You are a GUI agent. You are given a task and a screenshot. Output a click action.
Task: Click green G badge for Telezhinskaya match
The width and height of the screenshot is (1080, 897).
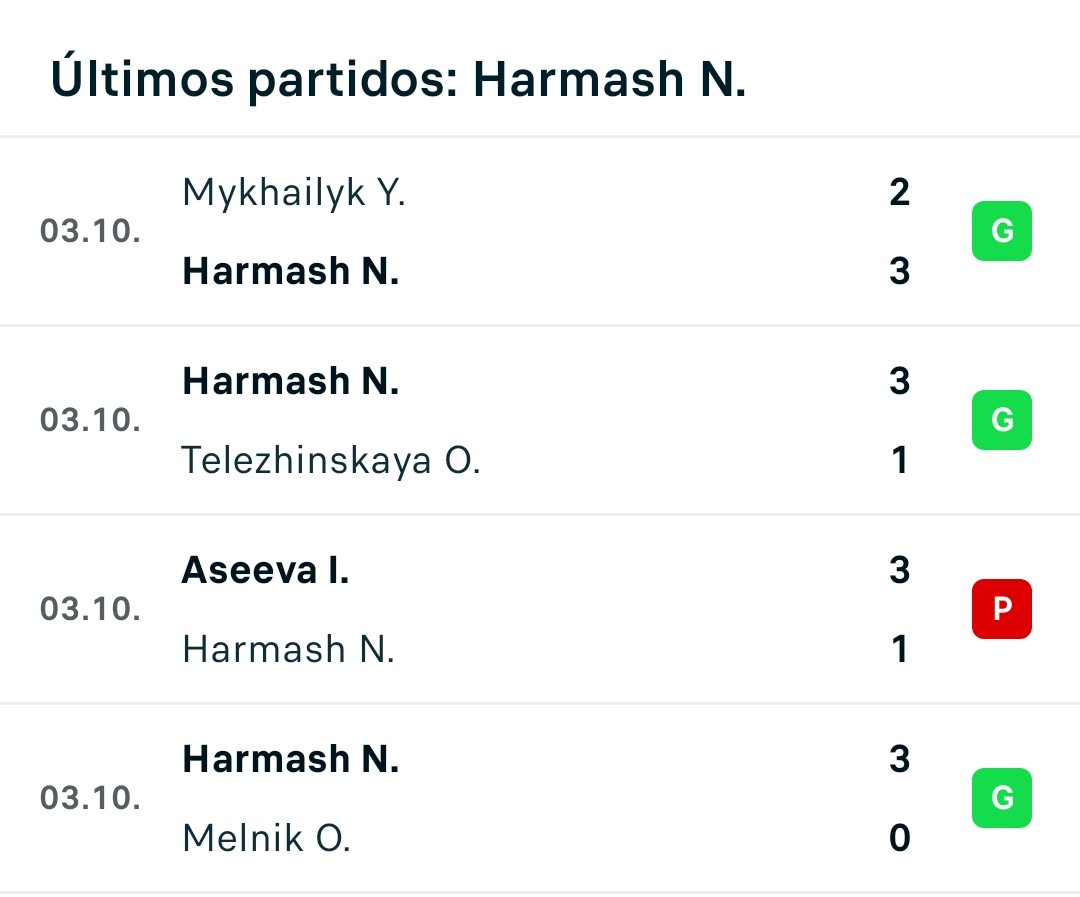click(1001, 420)
